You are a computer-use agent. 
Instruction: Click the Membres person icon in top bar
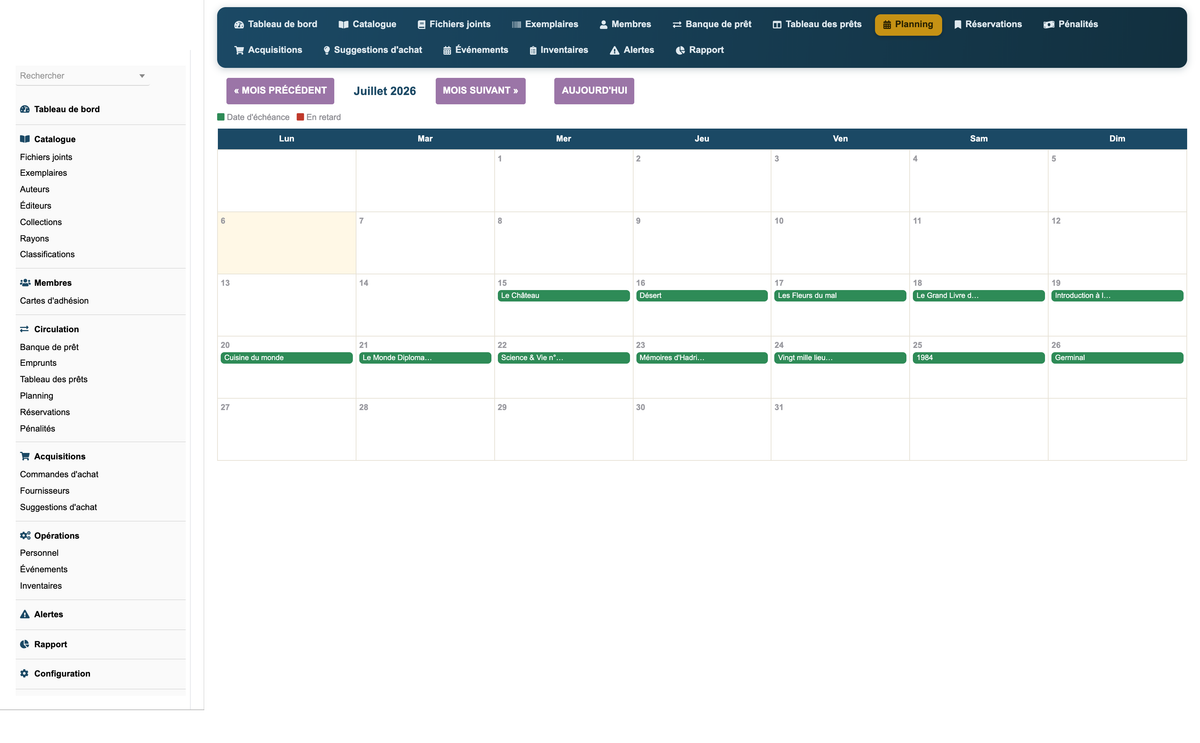(603, 25)
